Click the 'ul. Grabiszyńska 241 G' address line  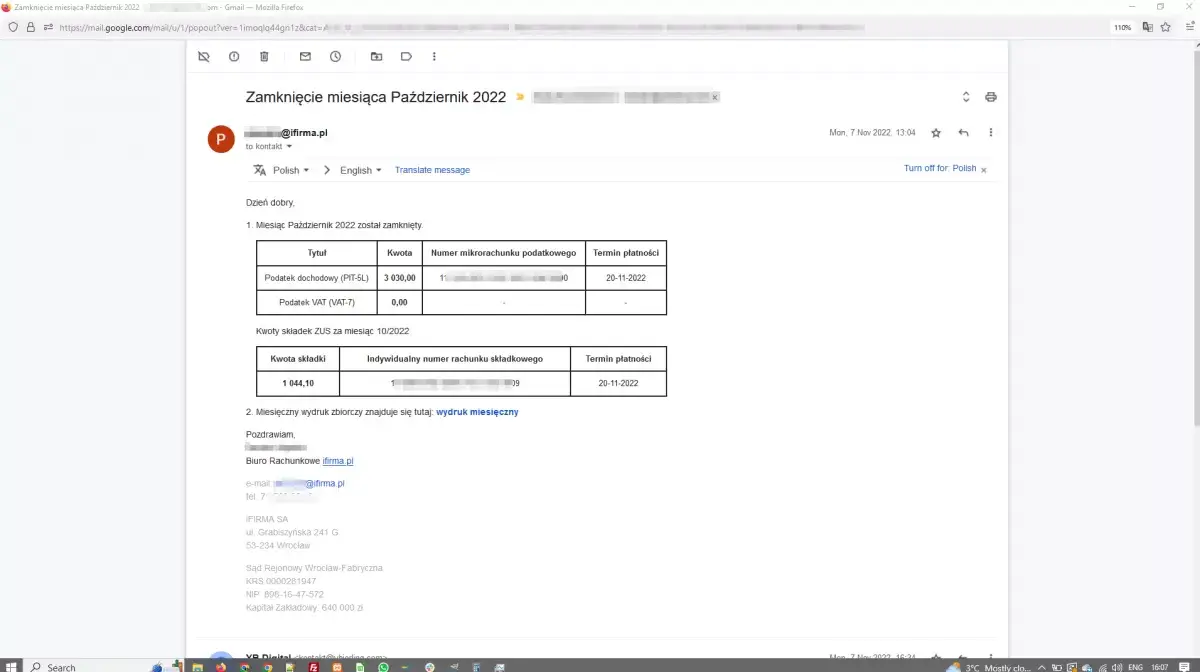[292, 532]
